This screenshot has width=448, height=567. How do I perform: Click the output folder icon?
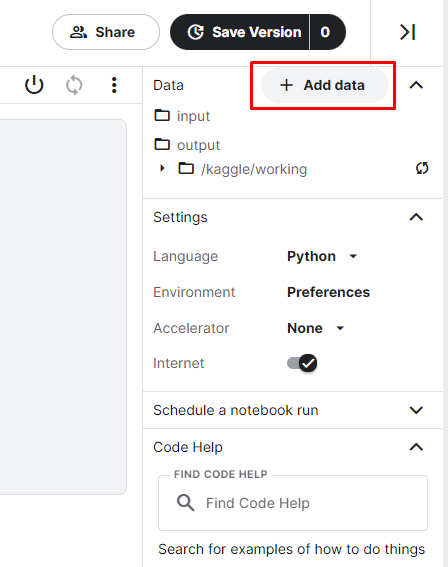click(x=162, y=144)
